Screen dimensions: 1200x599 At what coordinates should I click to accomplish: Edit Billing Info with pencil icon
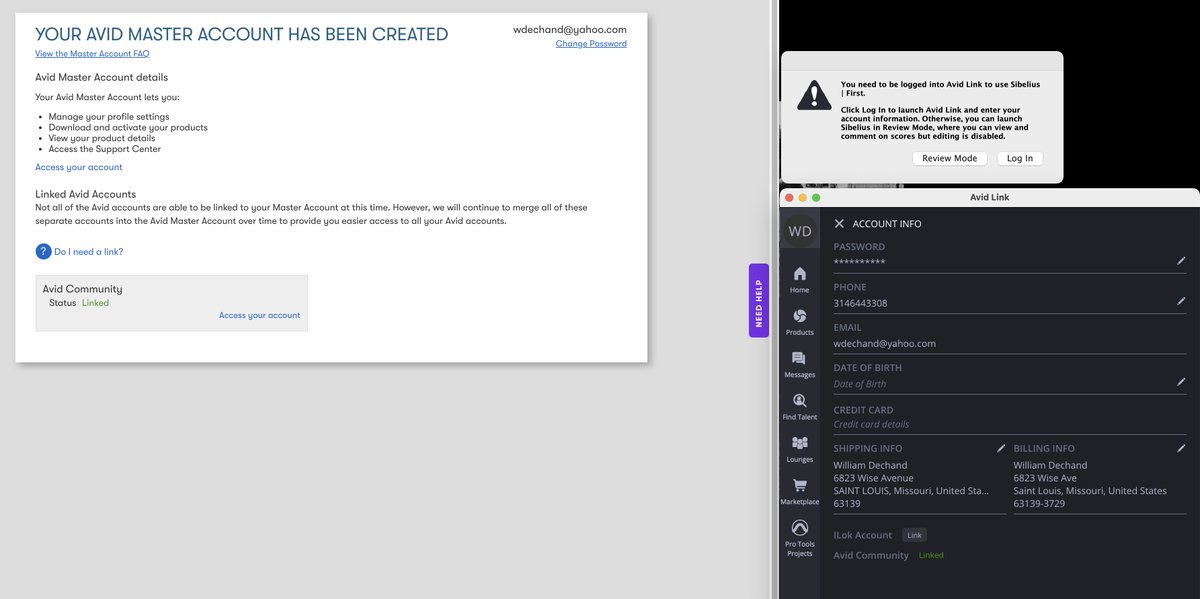tap(1181, 448)
